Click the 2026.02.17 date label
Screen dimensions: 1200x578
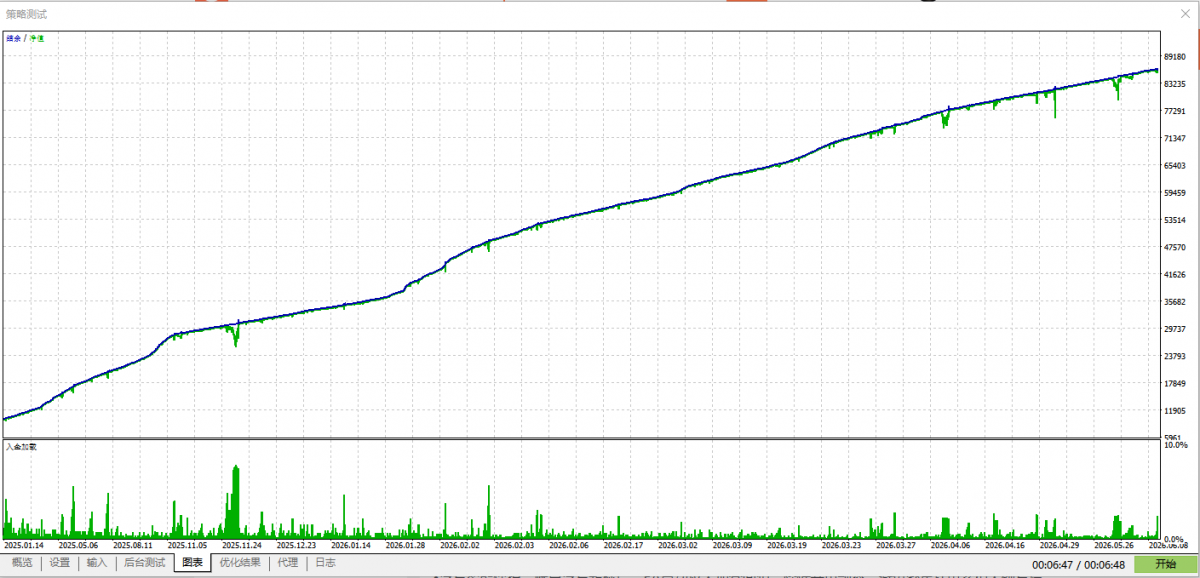(622, 546)
